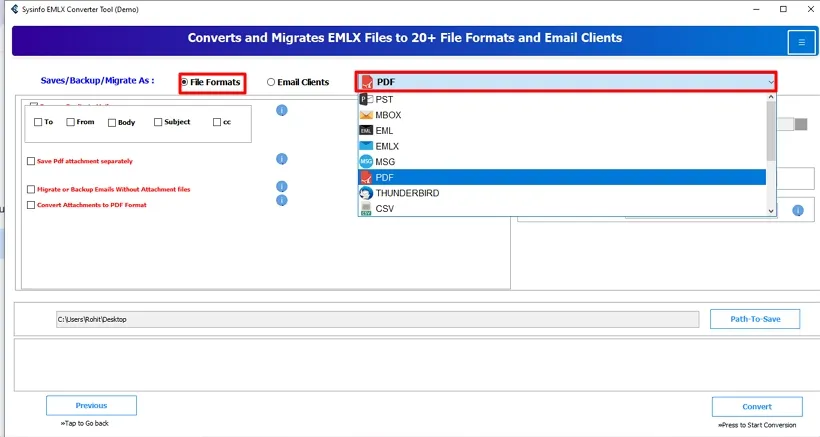
Task: Click the CSV file icon
Action: [366, 209]
